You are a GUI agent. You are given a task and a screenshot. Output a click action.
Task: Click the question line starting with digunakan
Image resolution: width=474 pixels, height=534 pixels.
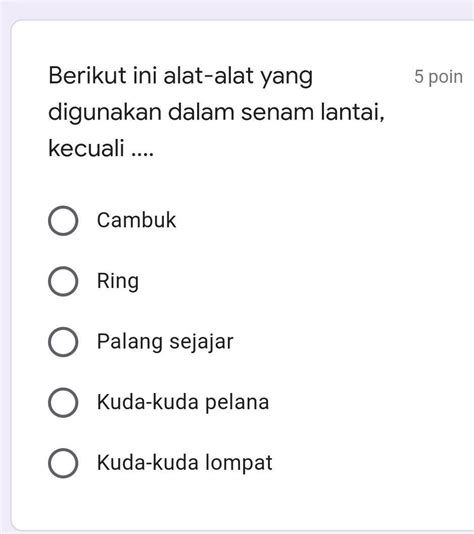point(217,112)
